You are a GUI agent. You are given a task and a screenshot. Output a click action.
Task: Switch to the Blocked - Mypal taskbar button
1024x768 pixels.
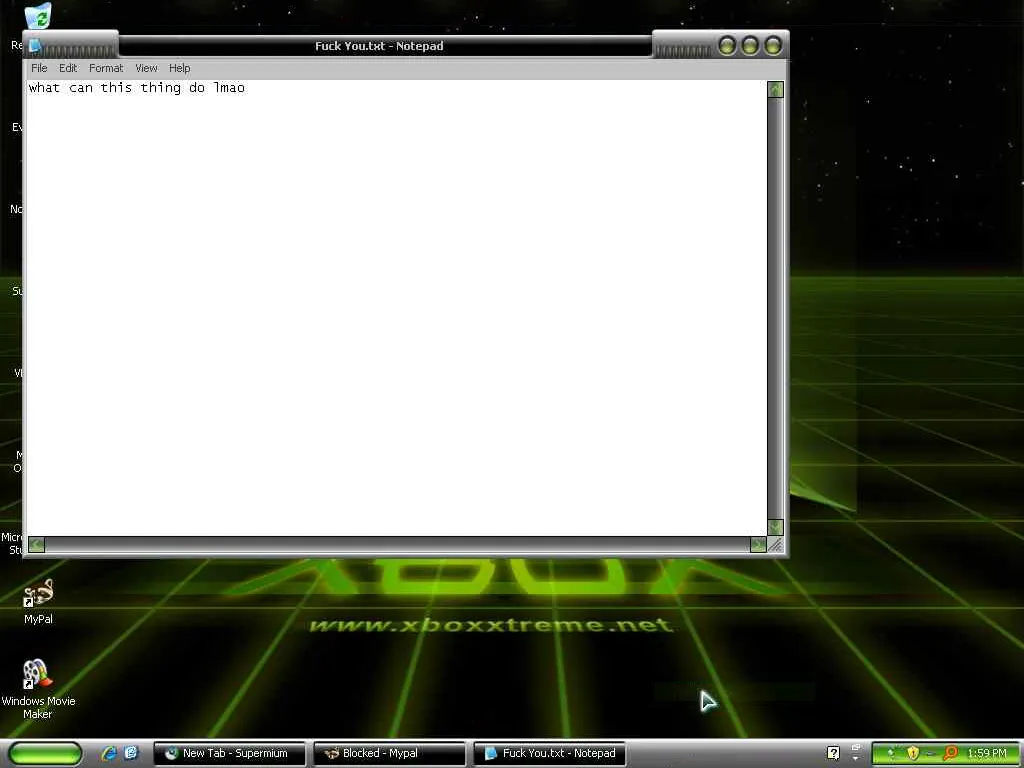coord(389,753)
